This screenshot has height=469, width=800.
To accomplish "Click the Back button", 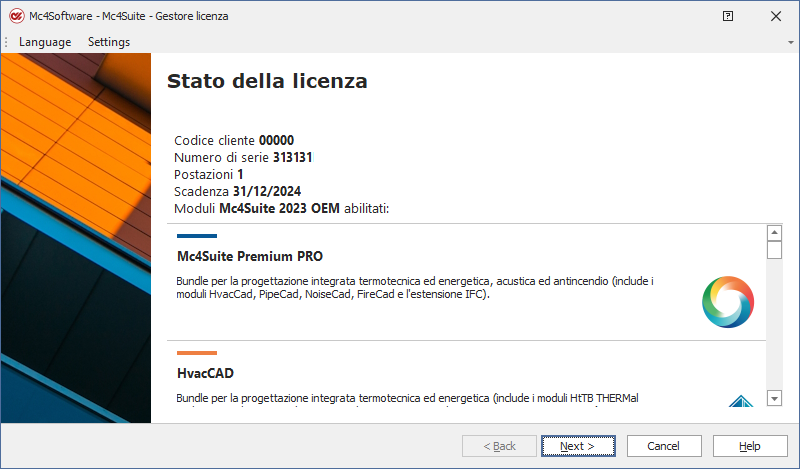I will 499,446.
